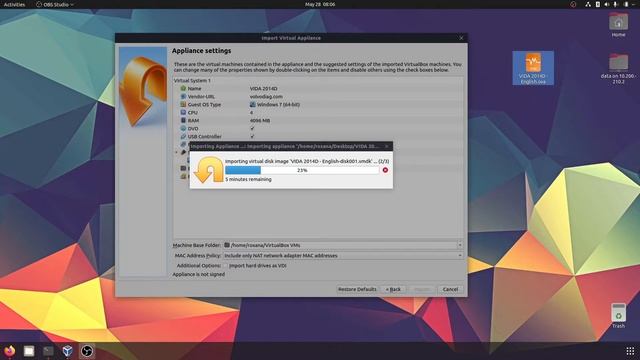Open the network status tray icon
This screenshot has width=640, height=360.
point(588,4)
